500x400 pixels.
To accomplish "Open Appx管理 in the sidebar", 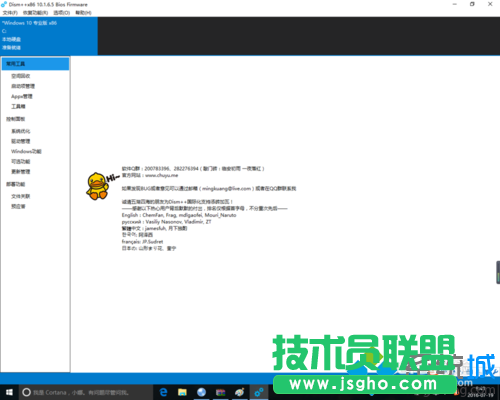I will [x=22, y=96].
